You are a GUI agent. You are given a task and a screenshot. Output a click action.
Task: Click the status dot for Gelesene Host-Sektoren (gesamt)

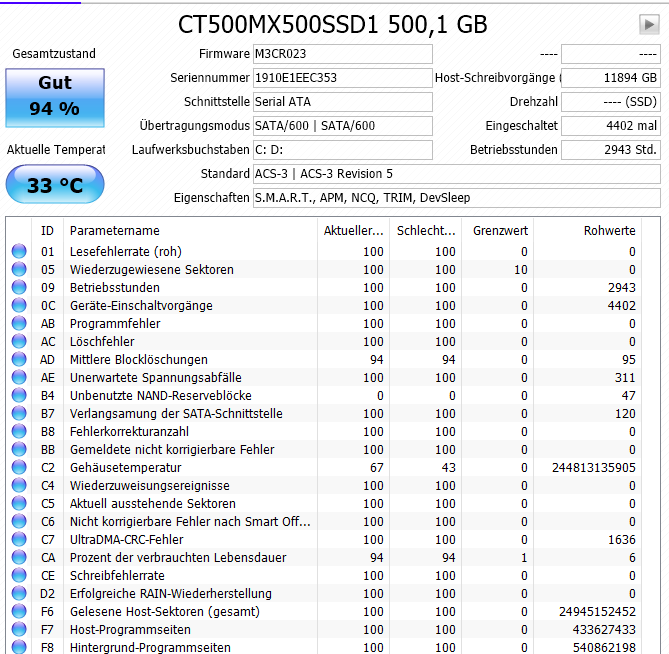[19, 611]
